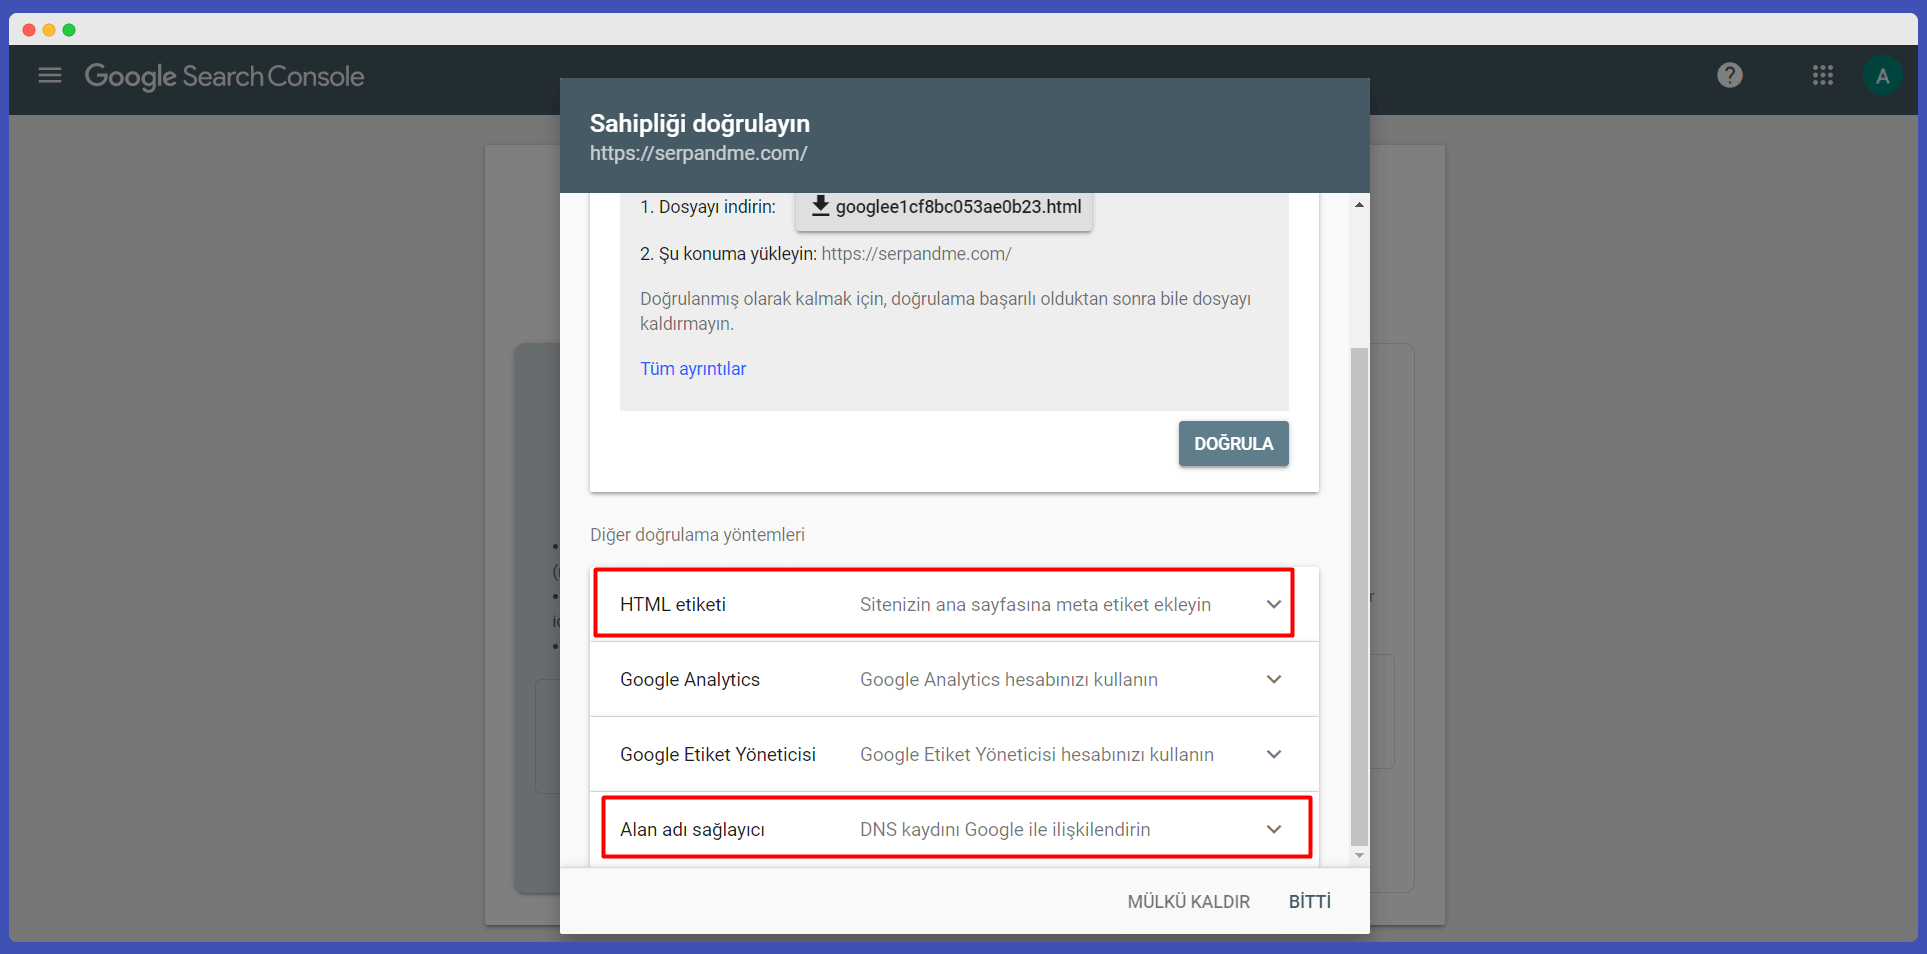Click the MÜLKÜ KALDIR button
The image size is (1927, 954).
1189,901
